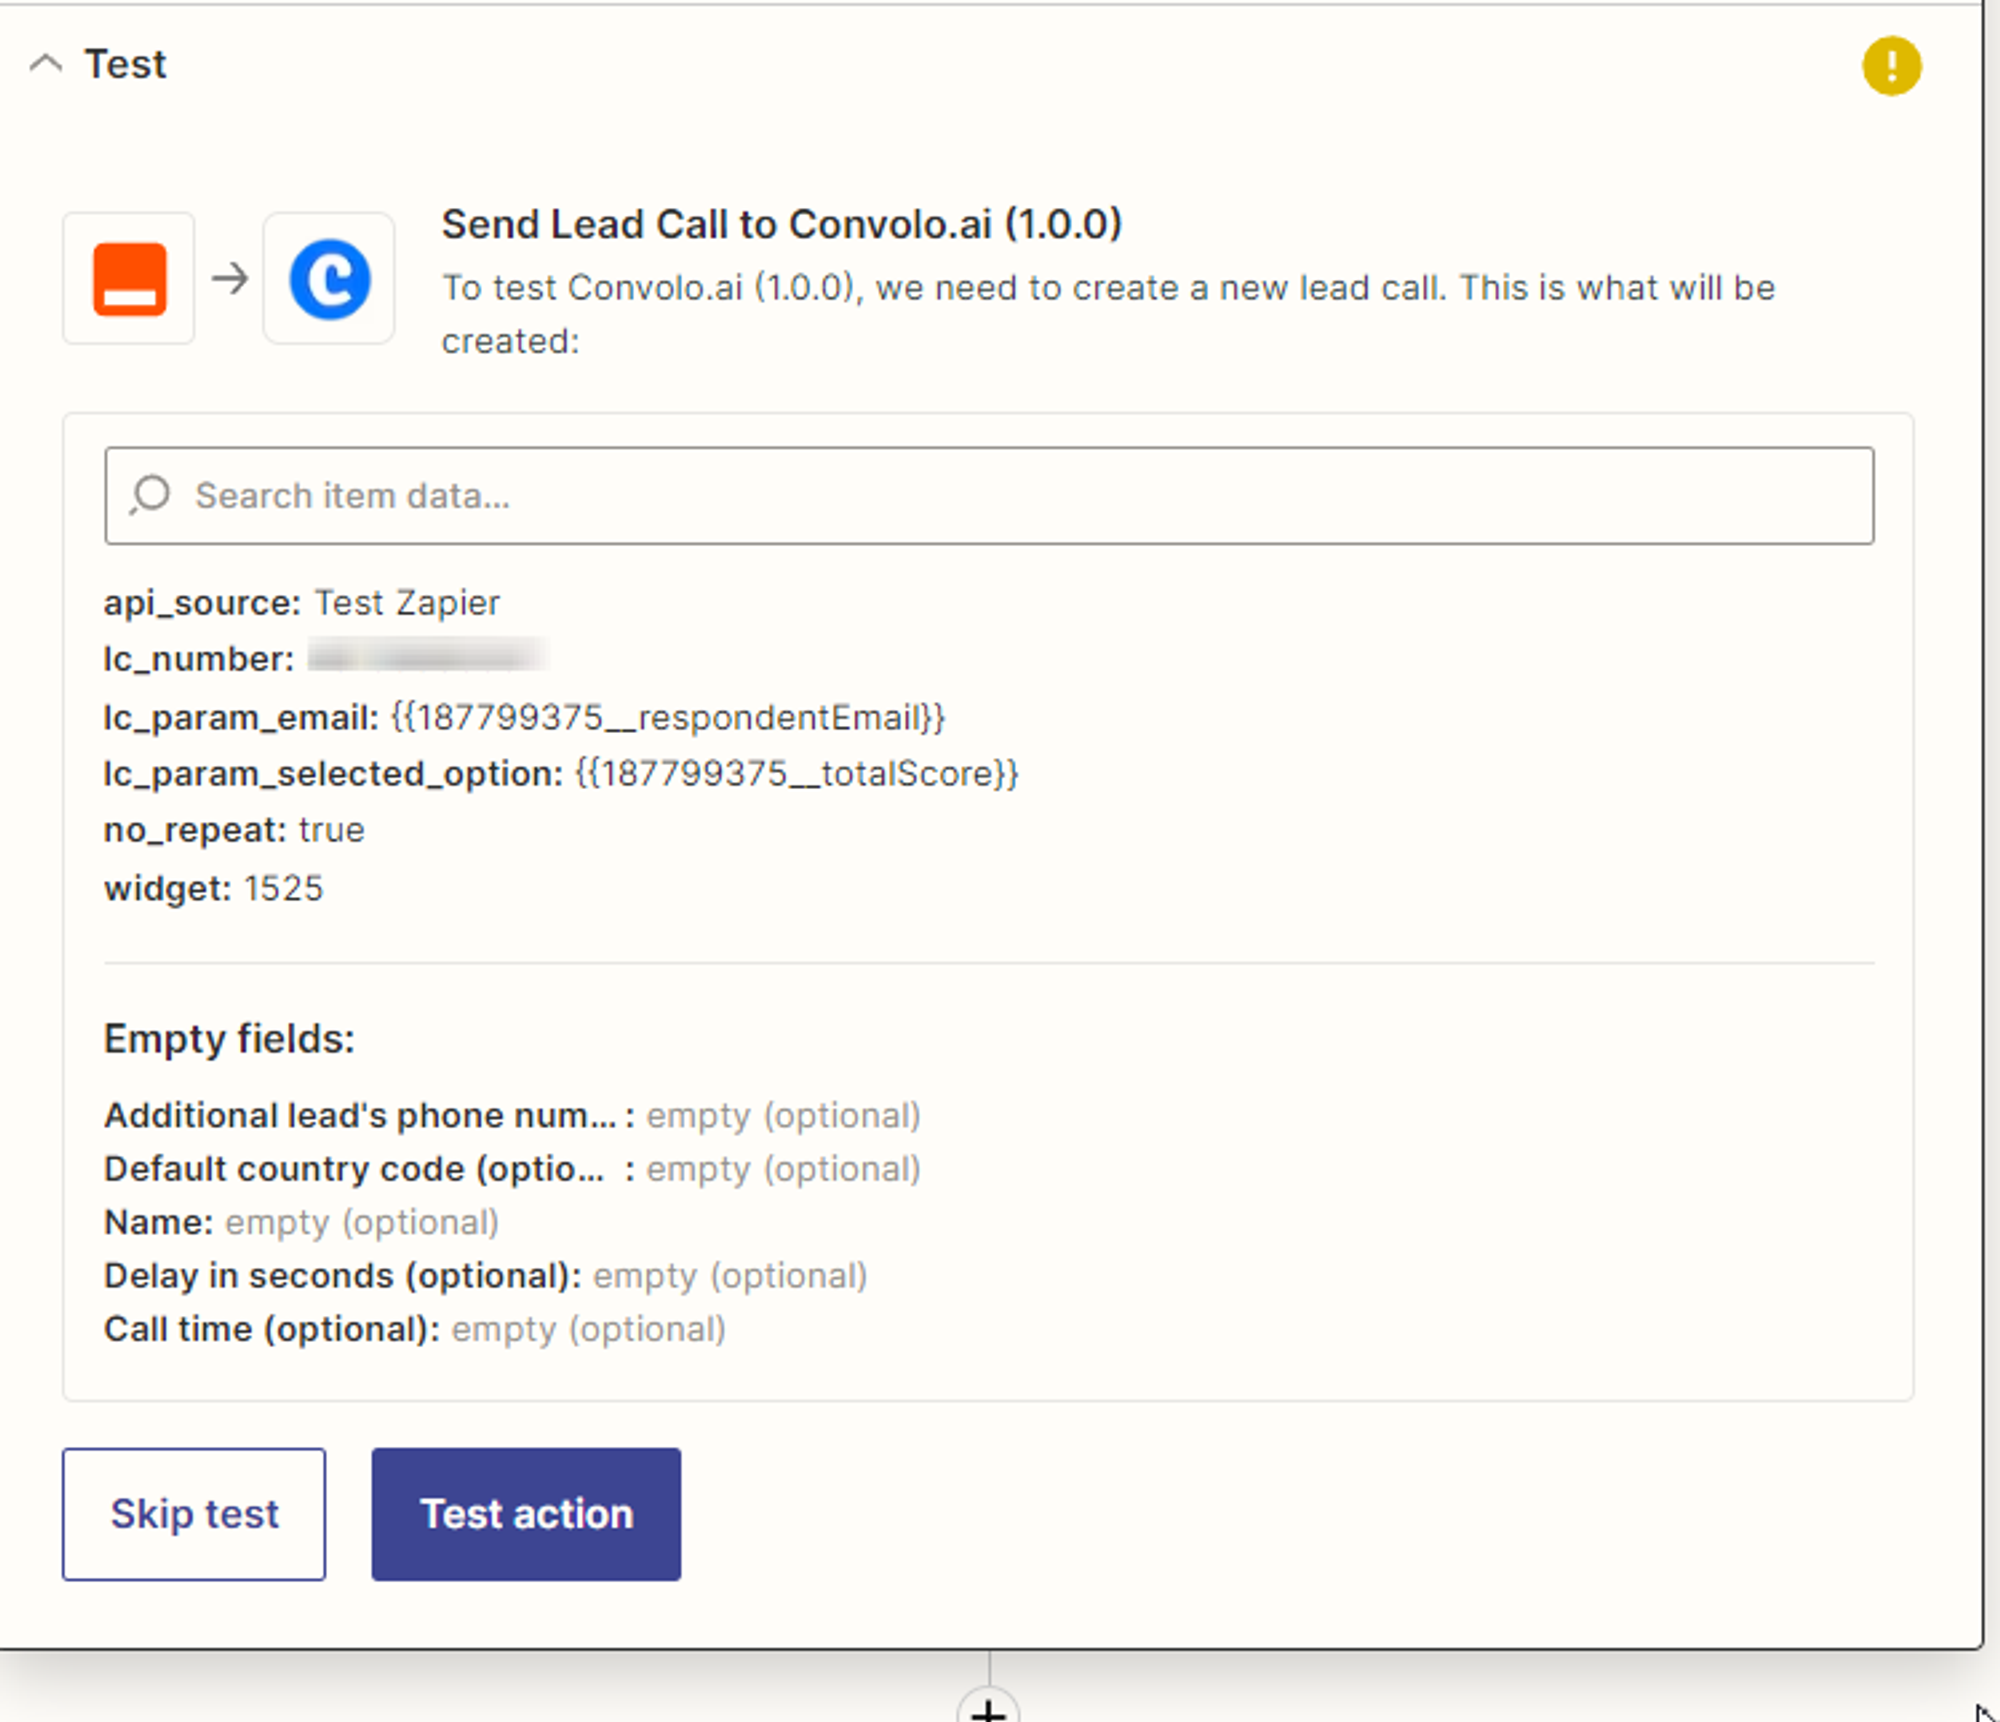Click the magnifier icon in search box
This screenshot has width=2000, height=1722.
coord(150,495)
